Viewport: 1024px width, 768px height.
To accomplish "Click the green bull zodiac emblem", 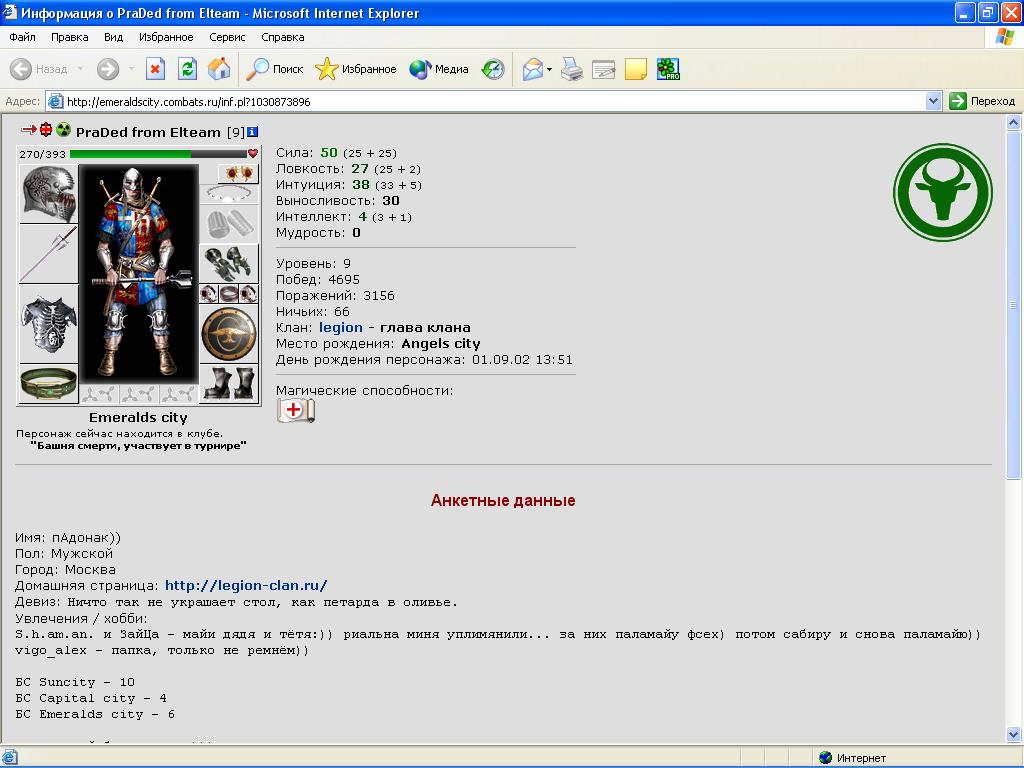I will [x=943, y=193].
